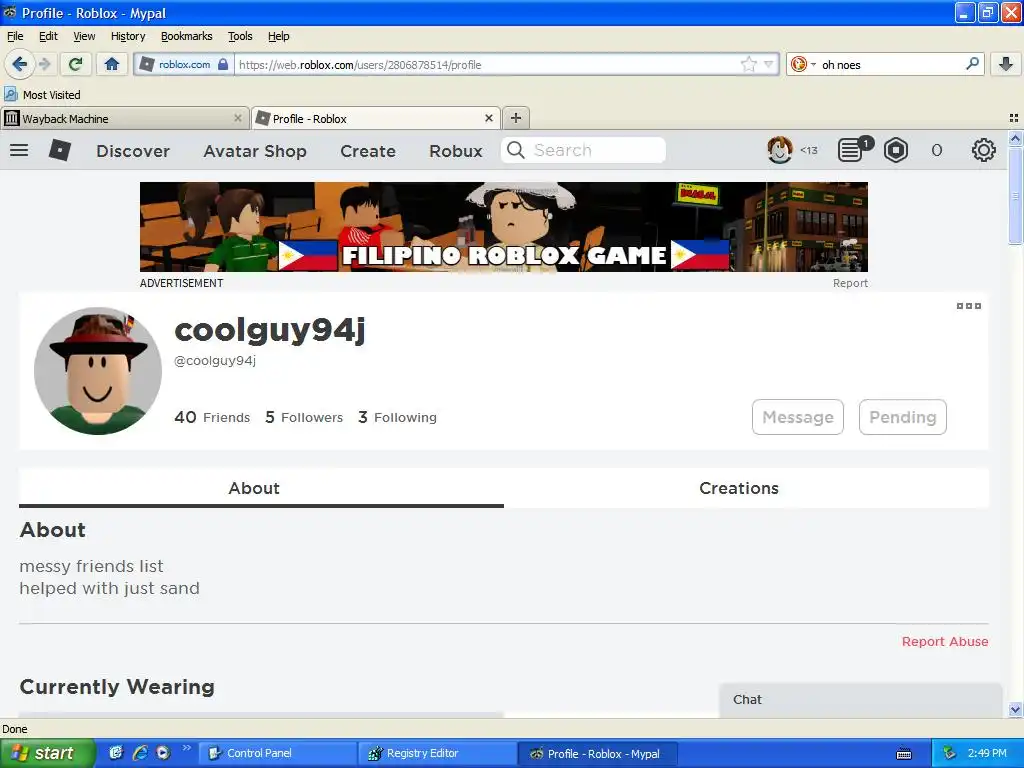View the 3 Following list
This screenshot has height=768, width=1024.
pyautogui.click(x=397, y=417)
